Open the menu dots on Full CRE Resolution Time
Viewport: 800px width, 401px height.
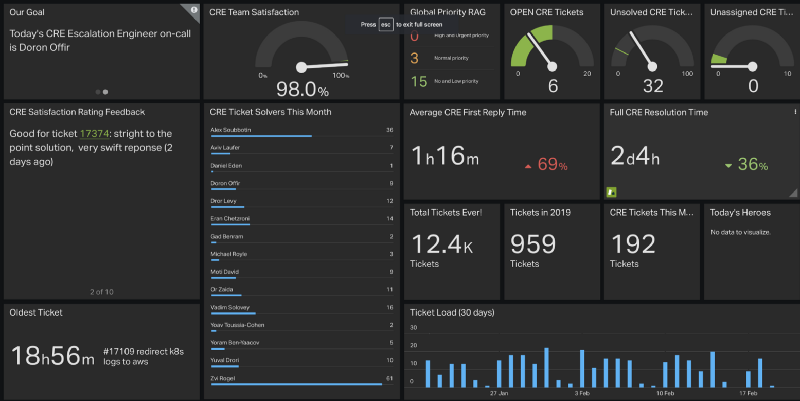(795, 112)
